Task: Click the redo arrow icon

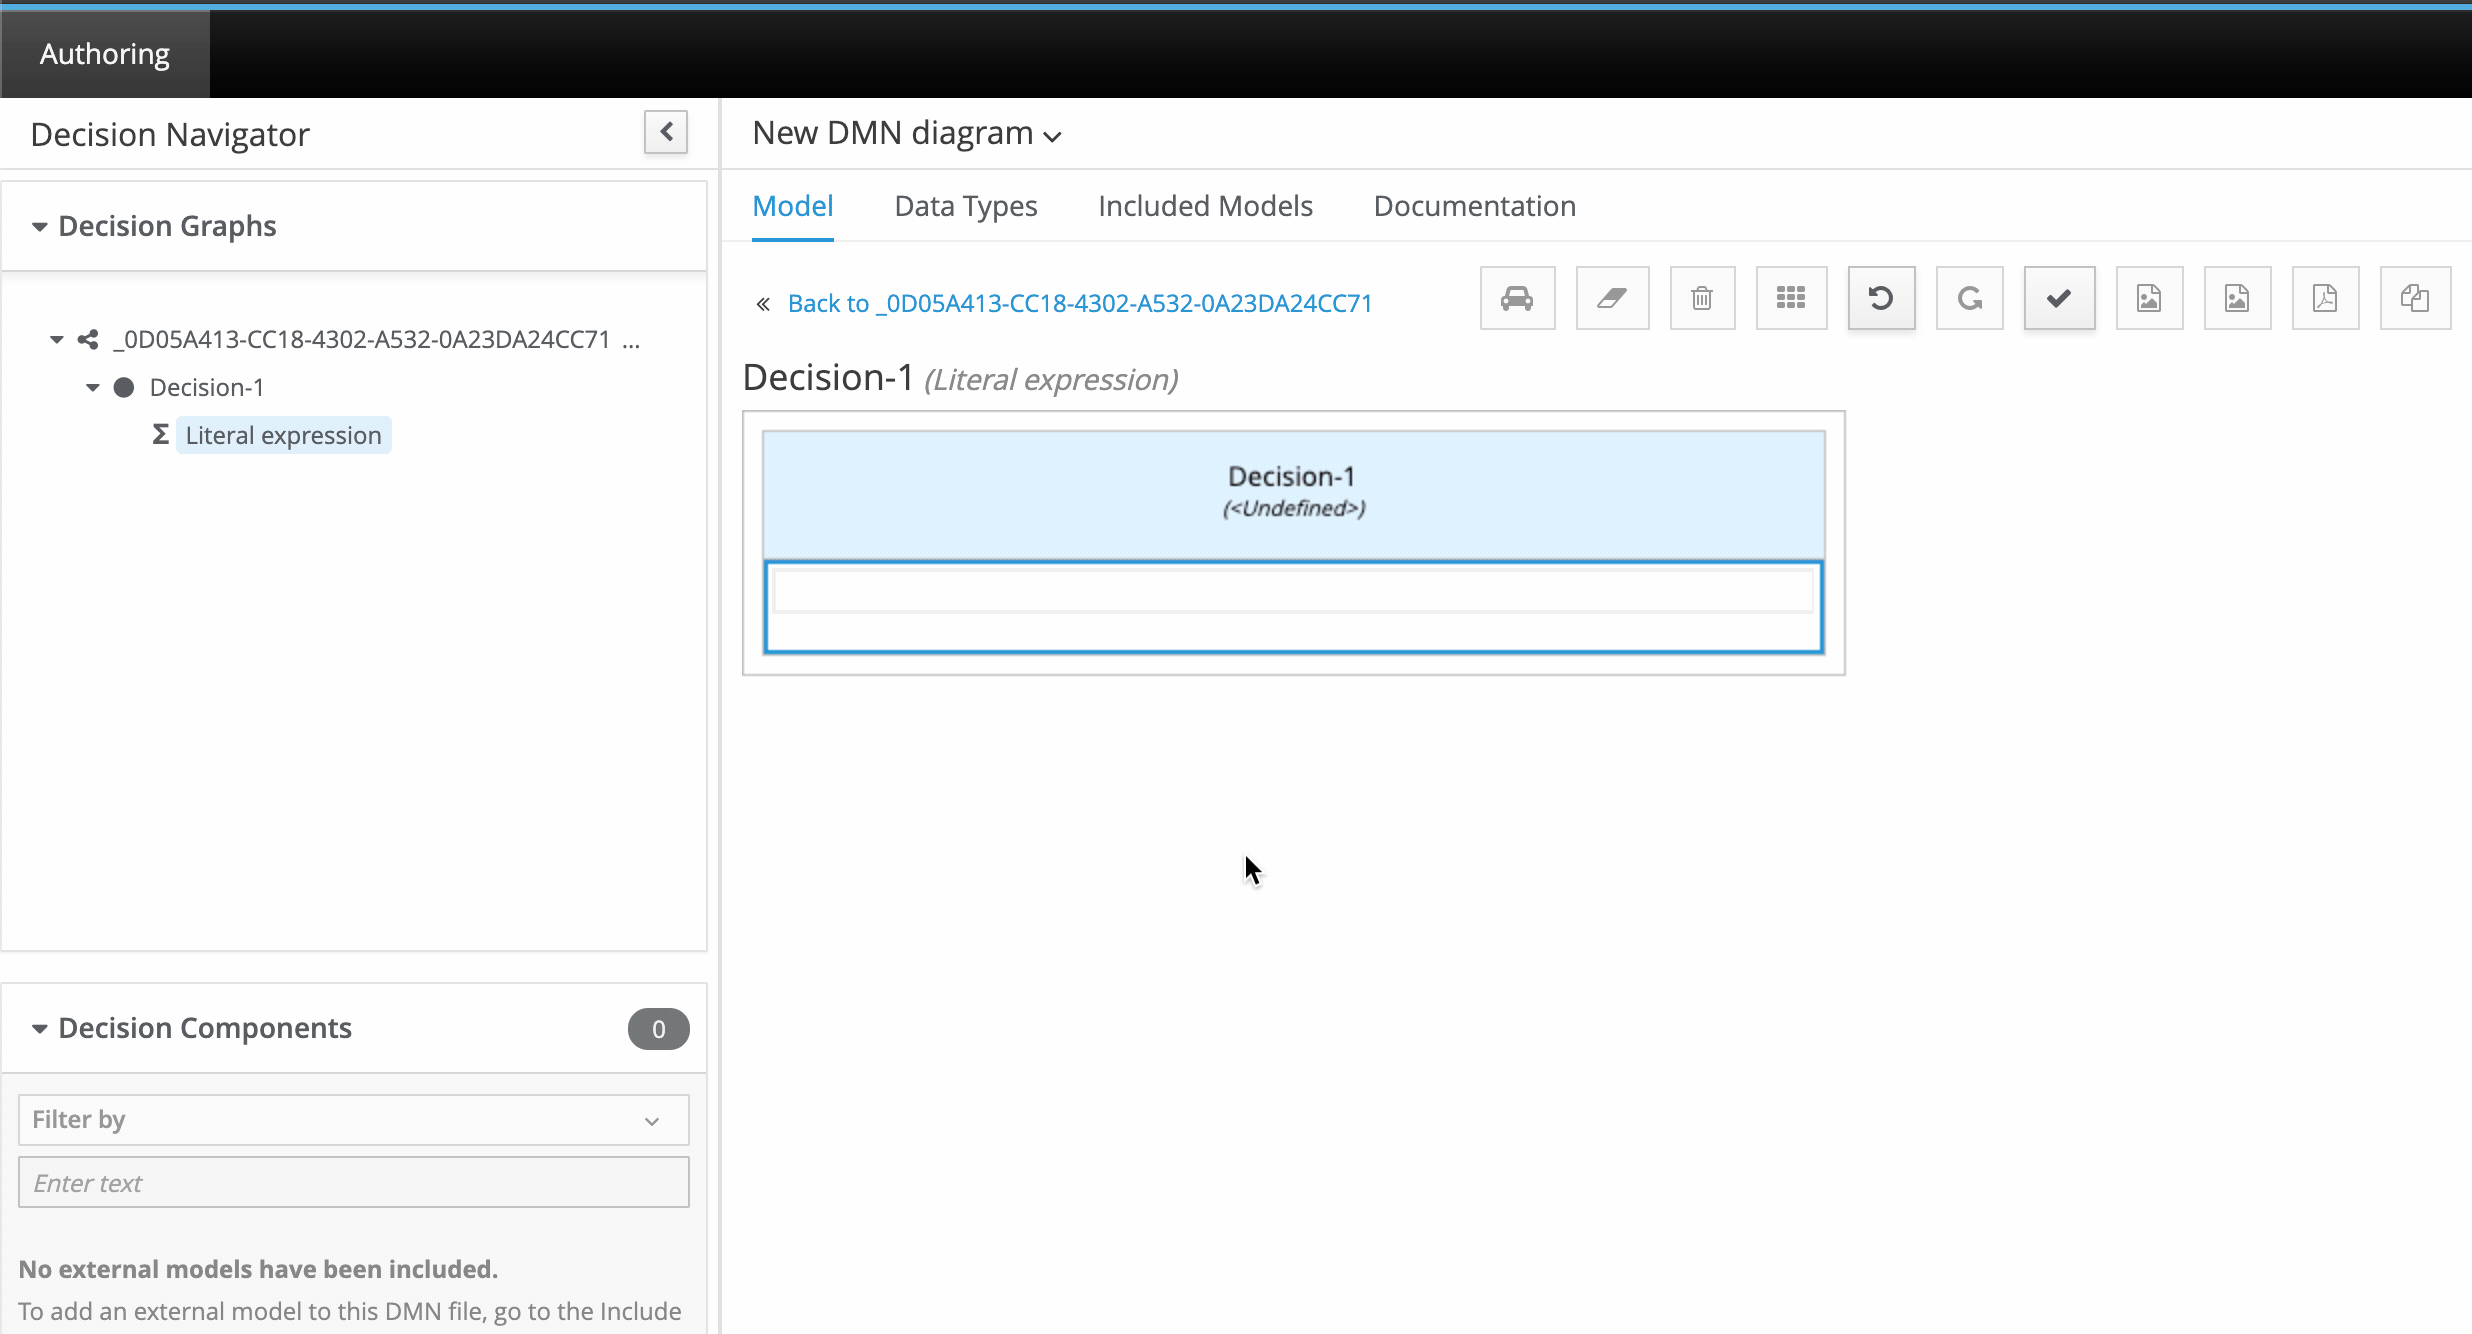Action: [1969, 298]
